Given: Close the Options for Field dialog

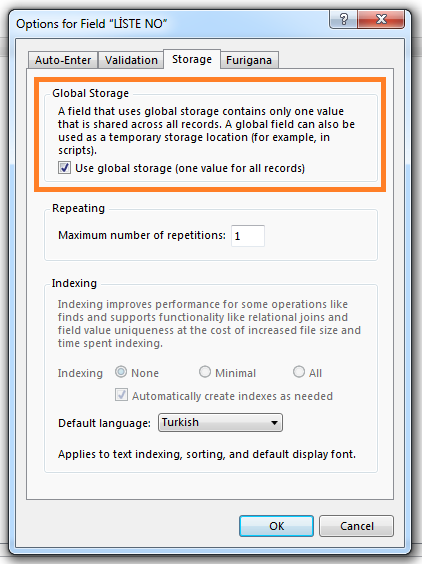Looking at the screenshot, I should click(x=381, y=19).
